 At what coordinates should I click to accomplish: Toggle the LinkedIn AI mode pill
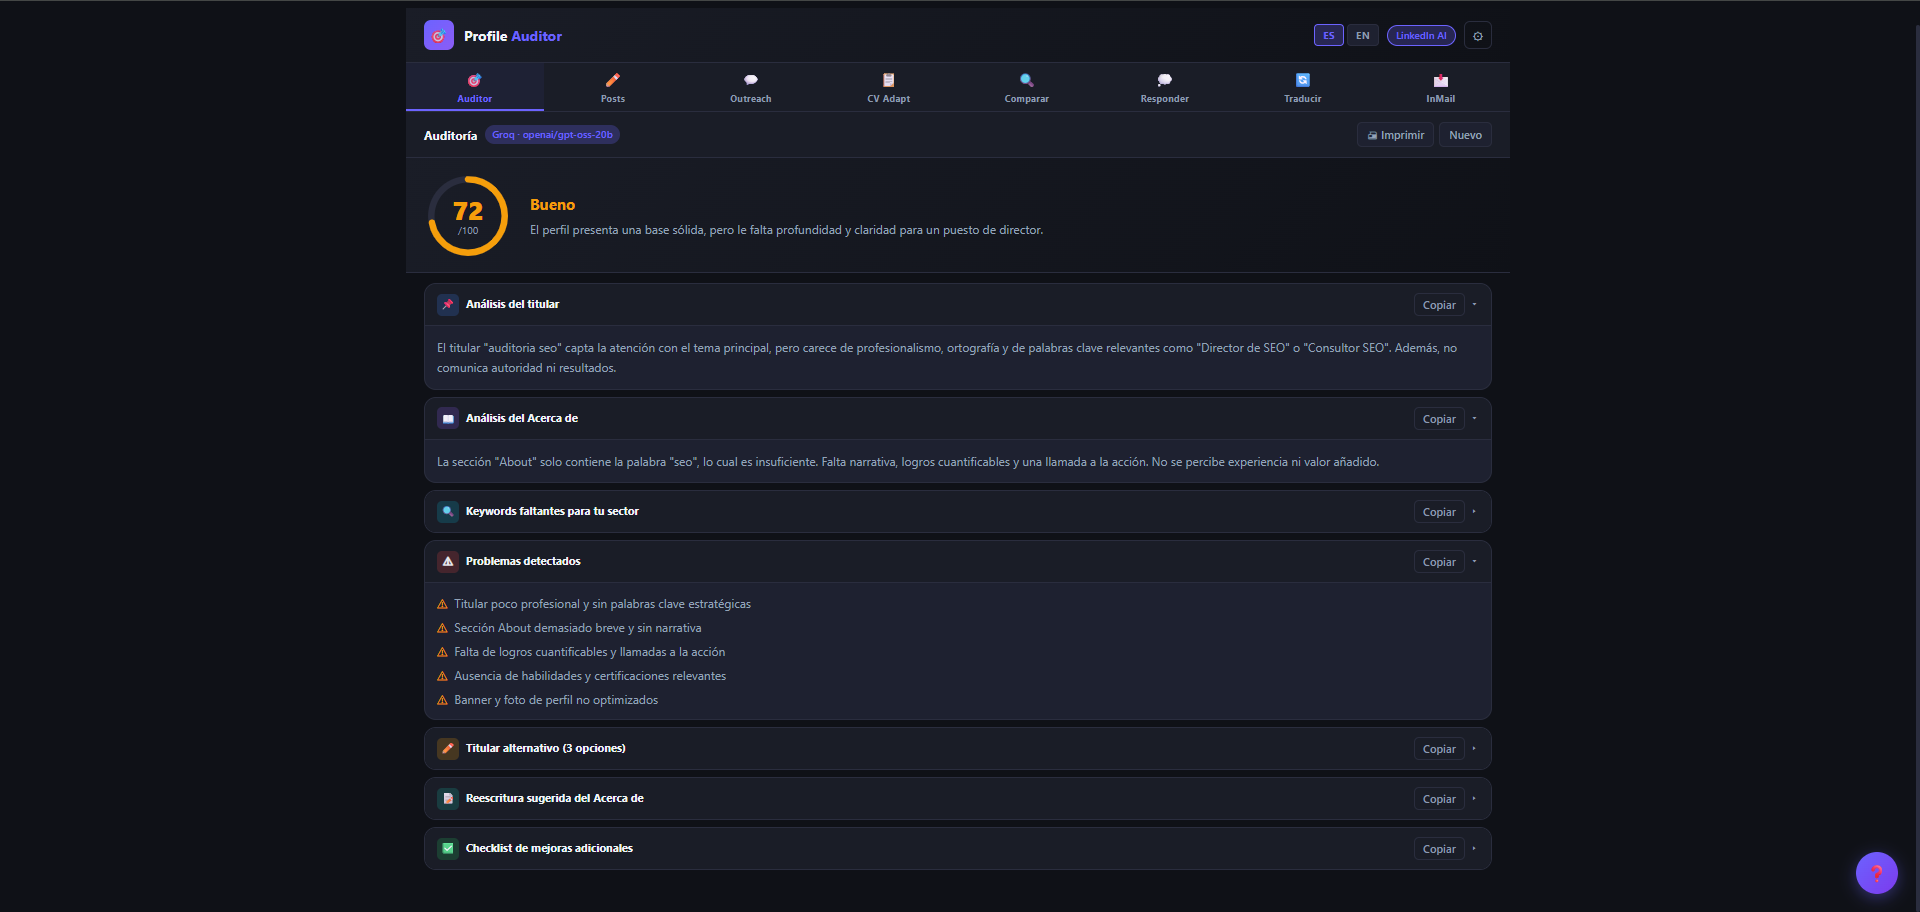click(x=1421, y=36)
